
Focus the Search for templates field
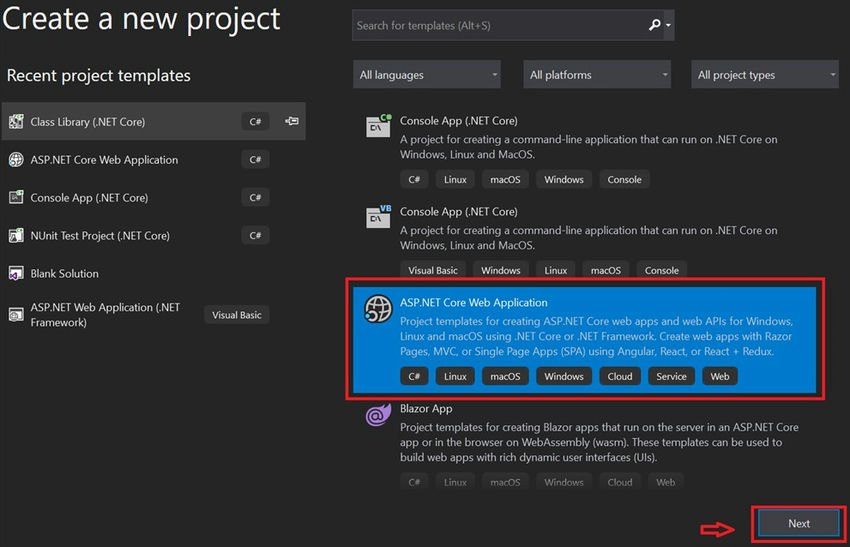(513, 25)
